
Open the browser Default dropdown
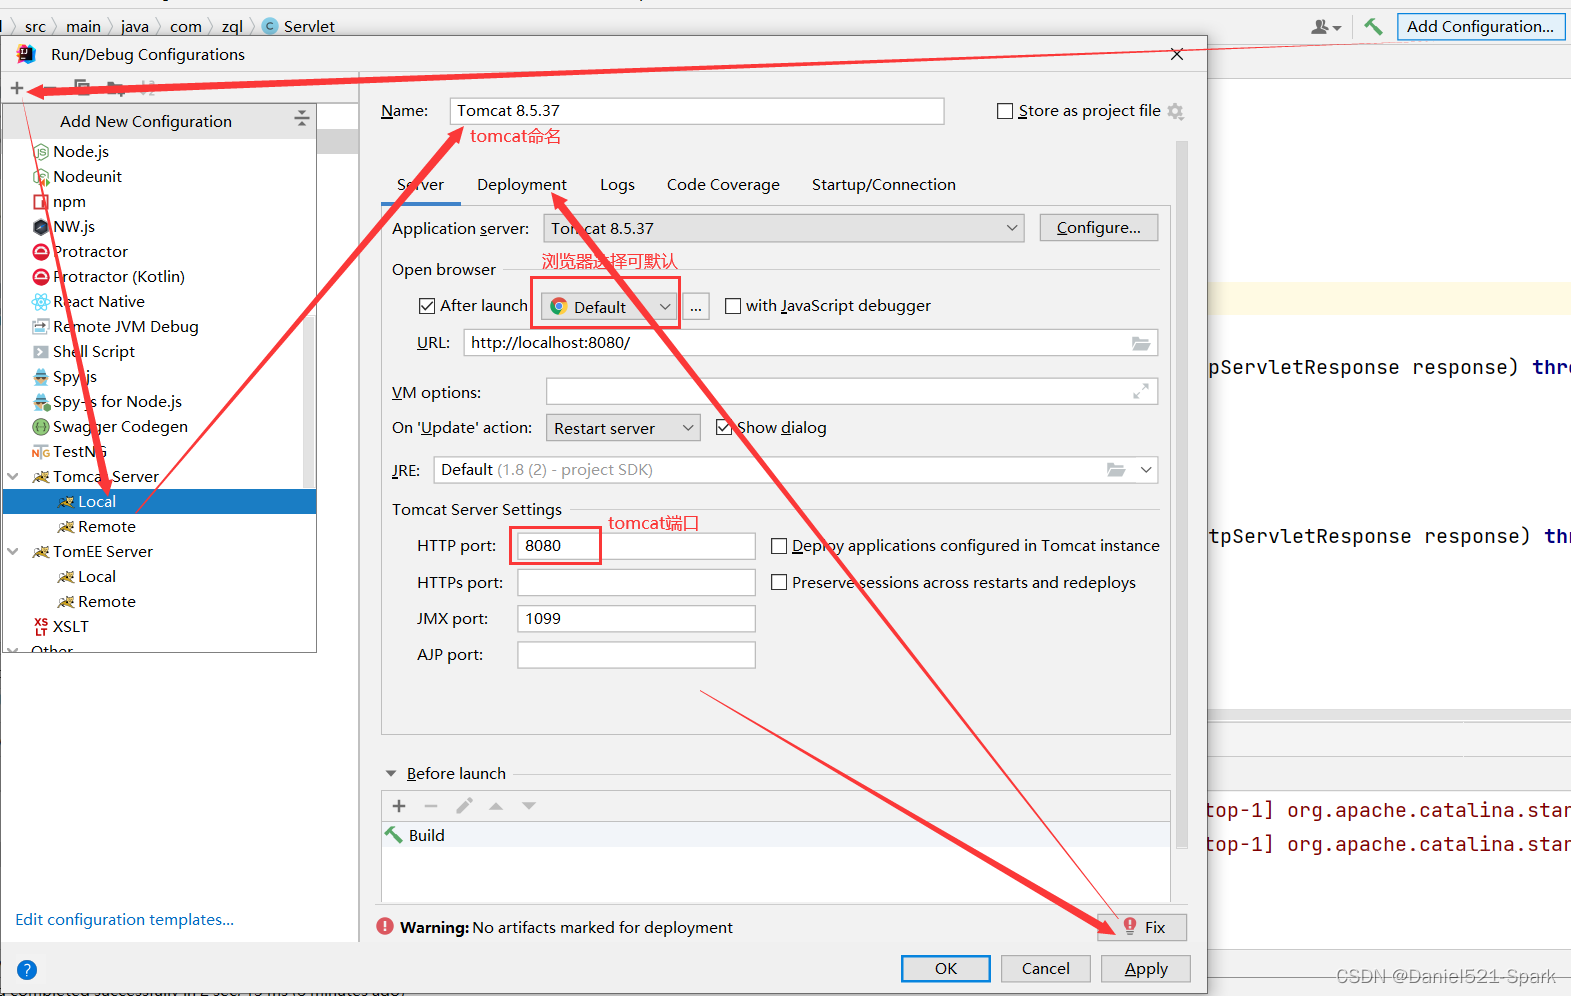point(610,306)
